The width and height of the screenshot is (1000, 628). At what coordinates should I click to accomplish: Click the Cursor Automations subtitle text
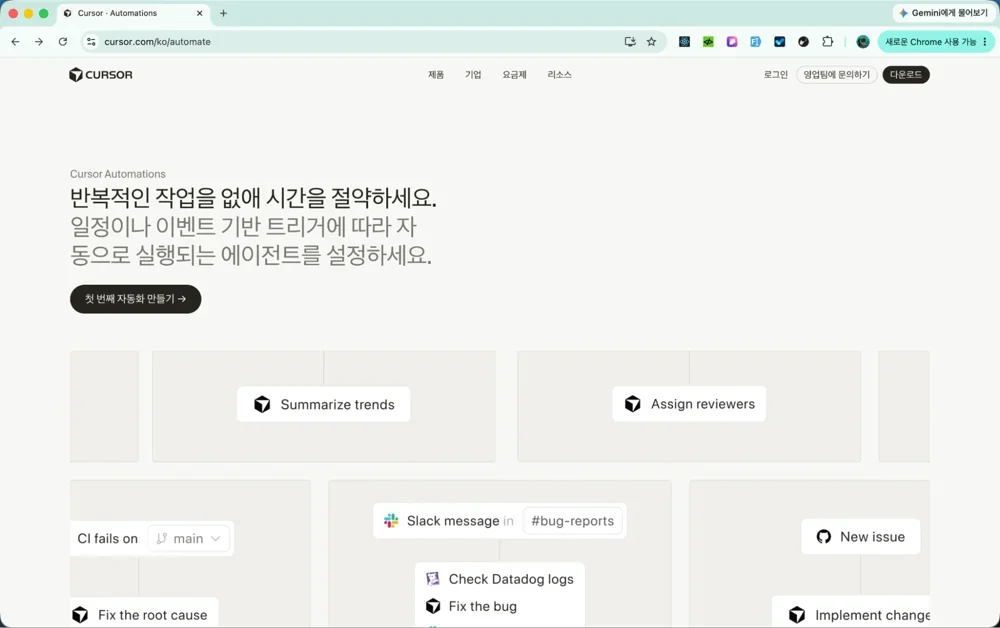(118, 174)
